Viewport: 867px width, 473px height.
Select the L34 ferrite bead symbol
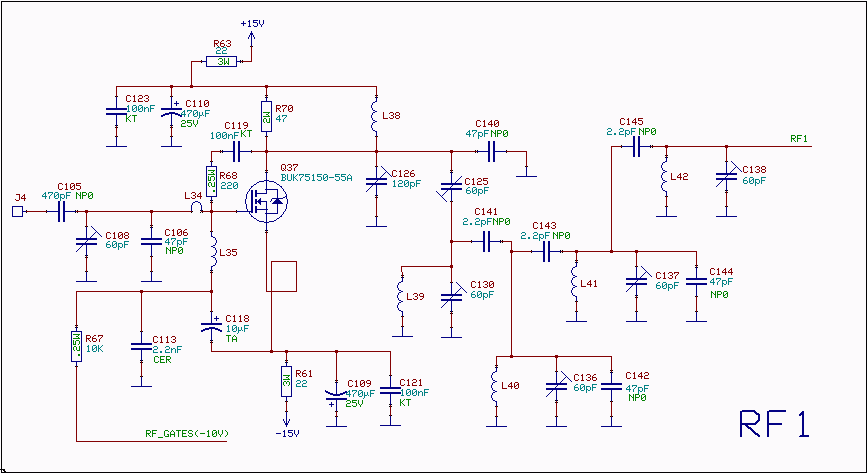coord(196,207)
